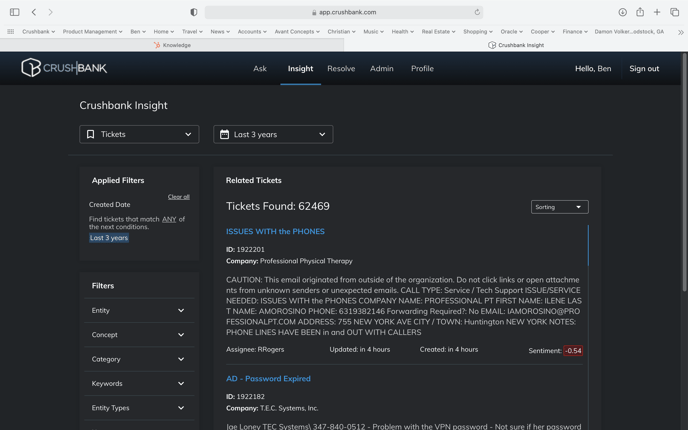Open the Resolve navigation item
688x430 pixels.
click(341, 68)
